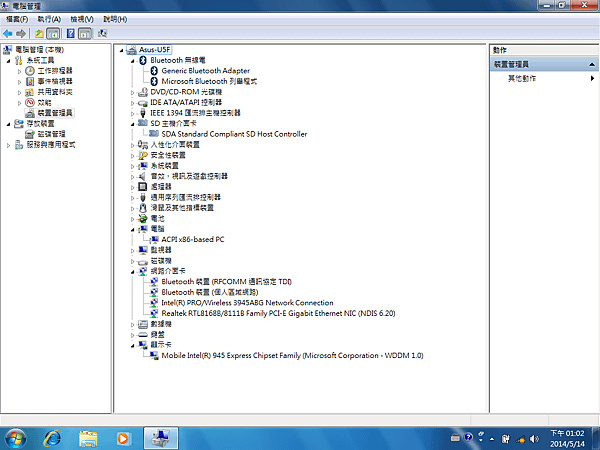This screenshot has height=450, width=600.
Task: Click the IEEE 1394 controller icon
Action: pos(143,113)
